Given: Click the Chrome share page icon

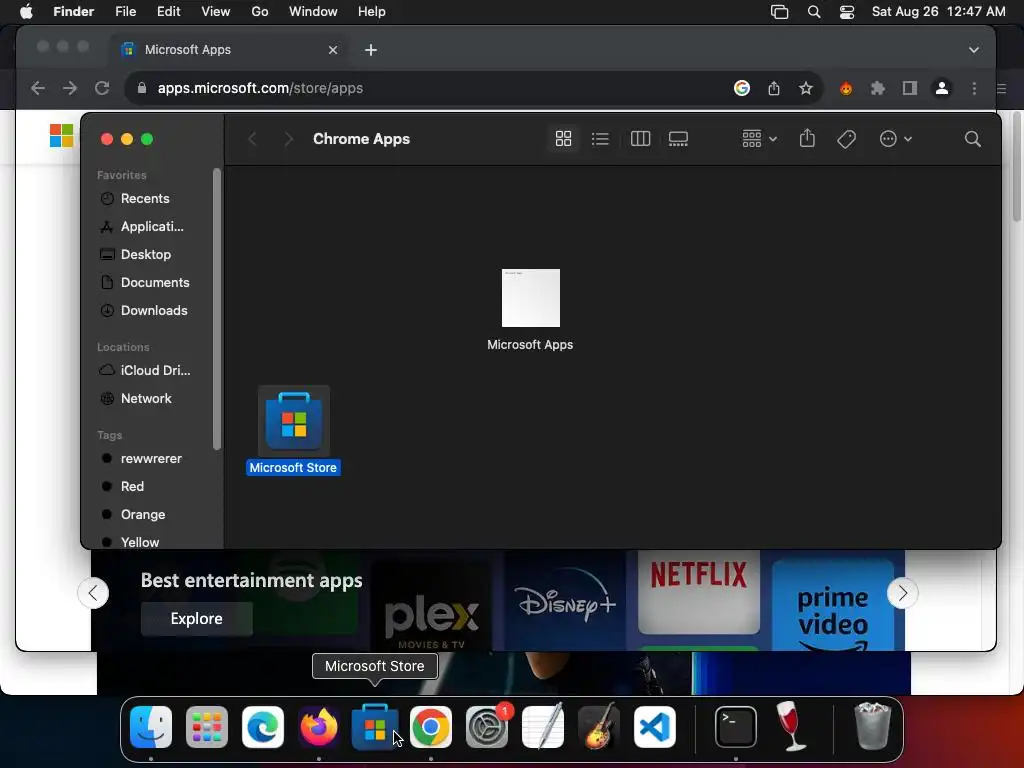Looking at the screenshot, I should pos(774,88).
